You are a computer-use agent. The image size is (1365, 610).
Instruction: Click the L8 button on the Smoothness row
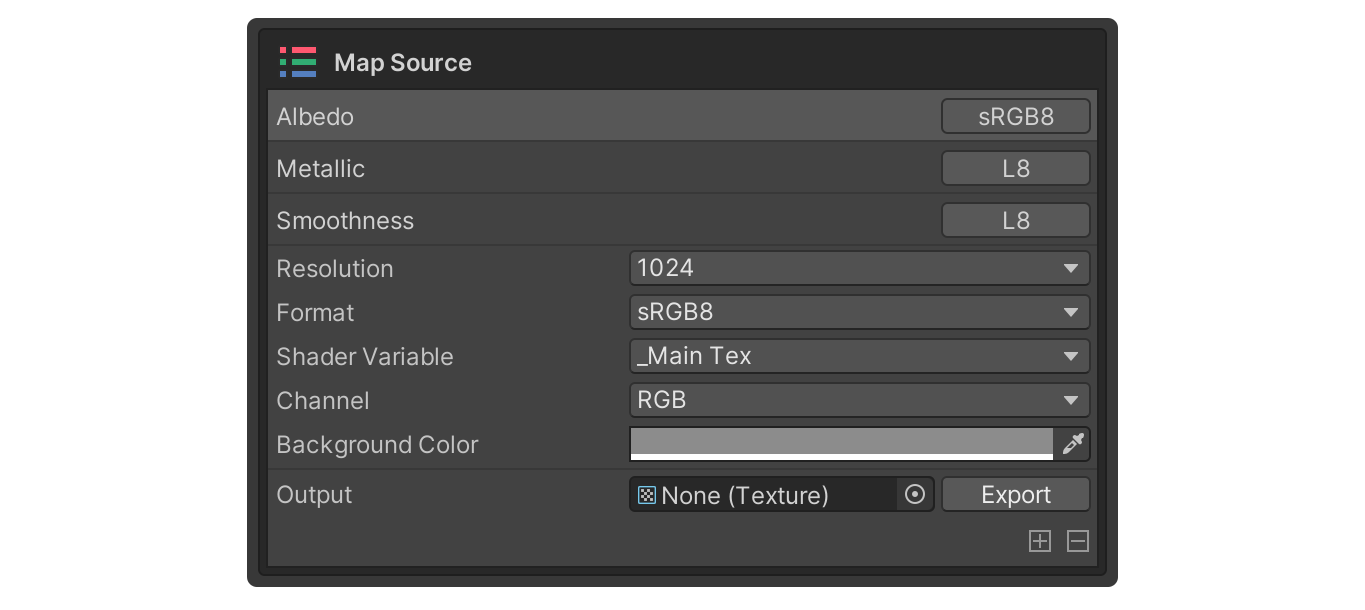pos(1015,220)
